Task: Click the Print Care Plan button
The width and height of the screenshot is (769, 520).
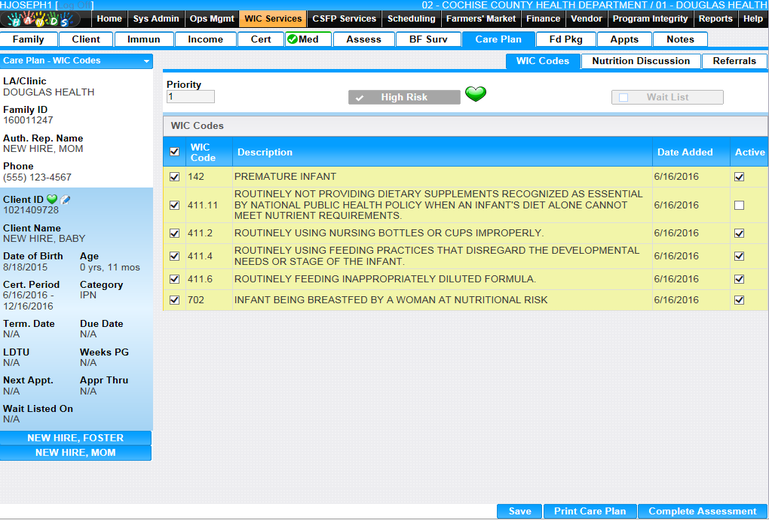Action: [x=589, y=511]
